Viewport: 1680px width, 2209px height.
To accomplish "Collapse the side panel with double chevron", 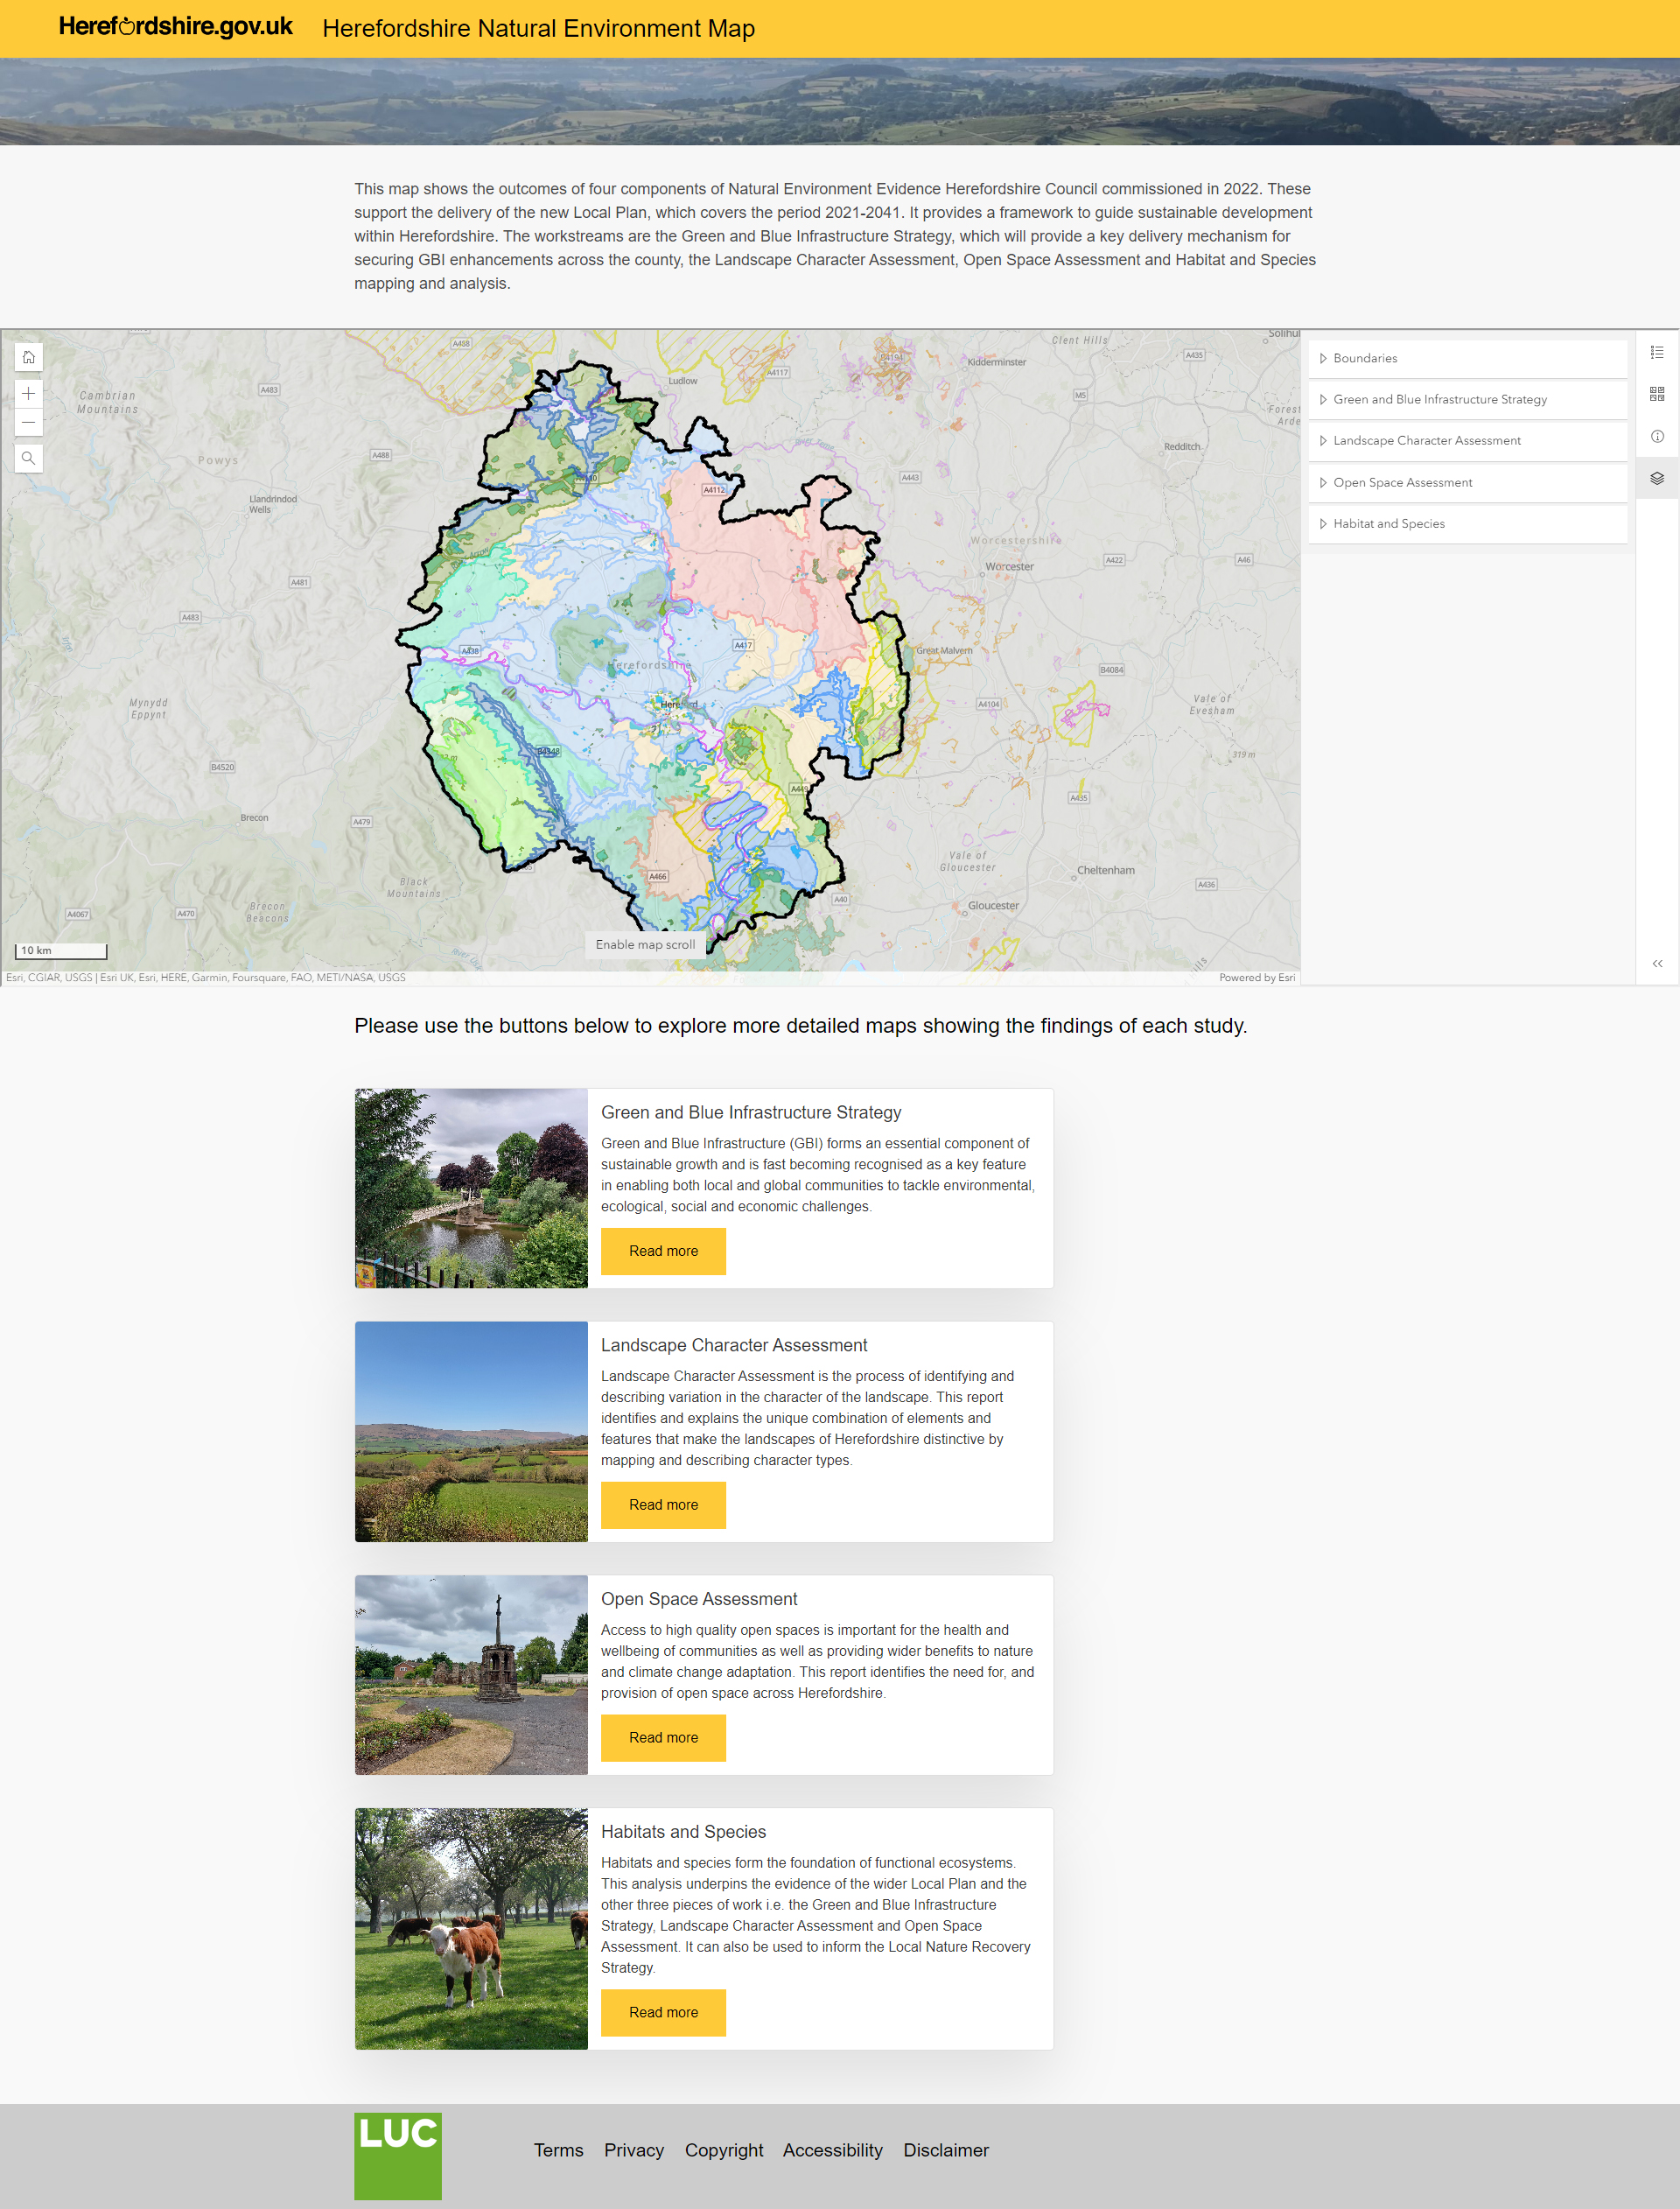I will point(1657,963).
